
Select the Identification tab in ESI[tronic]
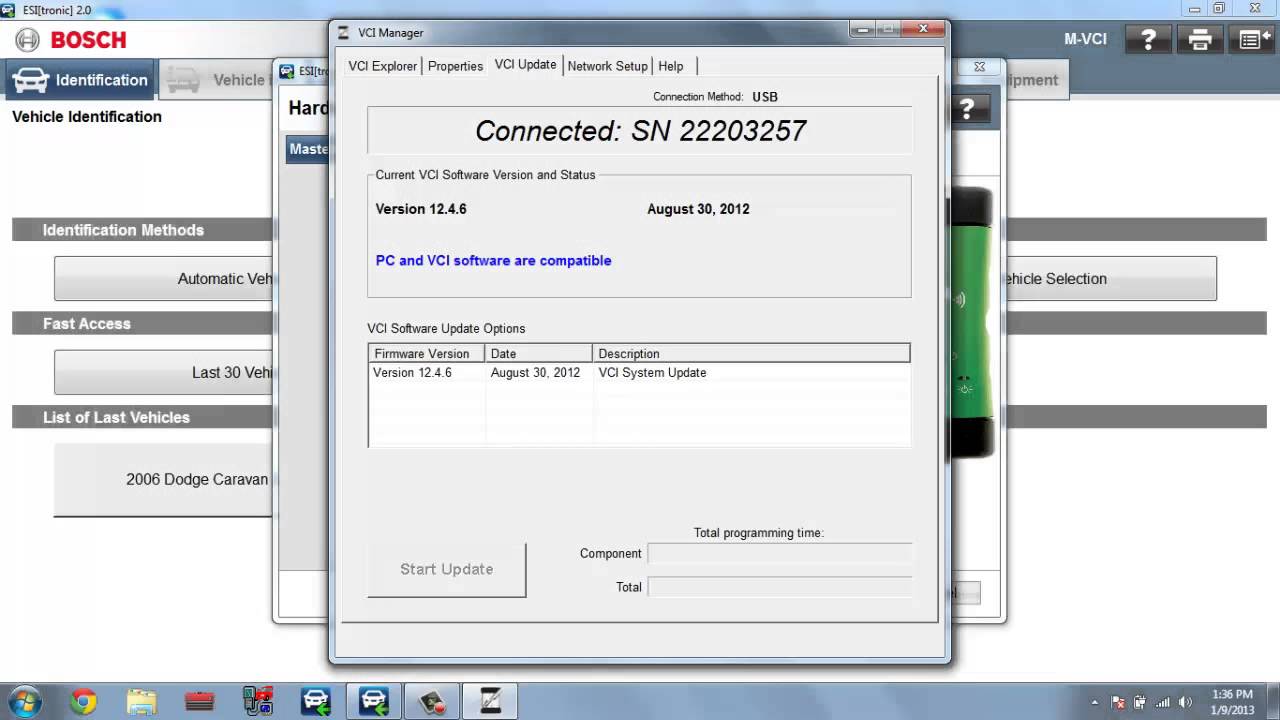[81, 80]
